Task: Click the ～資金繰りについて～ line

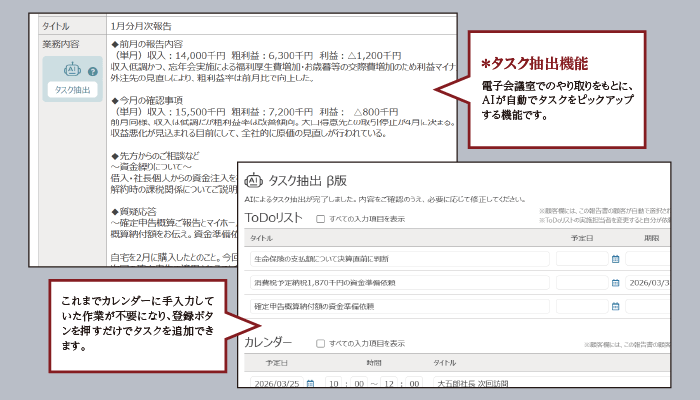Action: tap(151, 167)
